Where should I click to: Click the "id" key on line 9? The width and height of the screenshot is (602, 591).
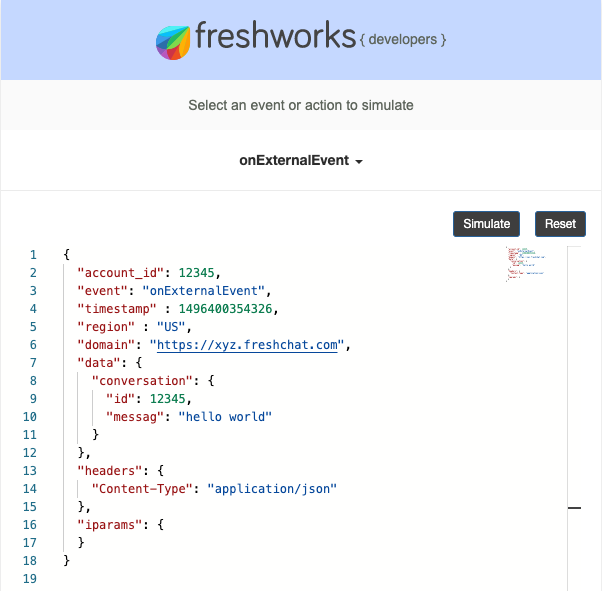[x=121, y=399]
